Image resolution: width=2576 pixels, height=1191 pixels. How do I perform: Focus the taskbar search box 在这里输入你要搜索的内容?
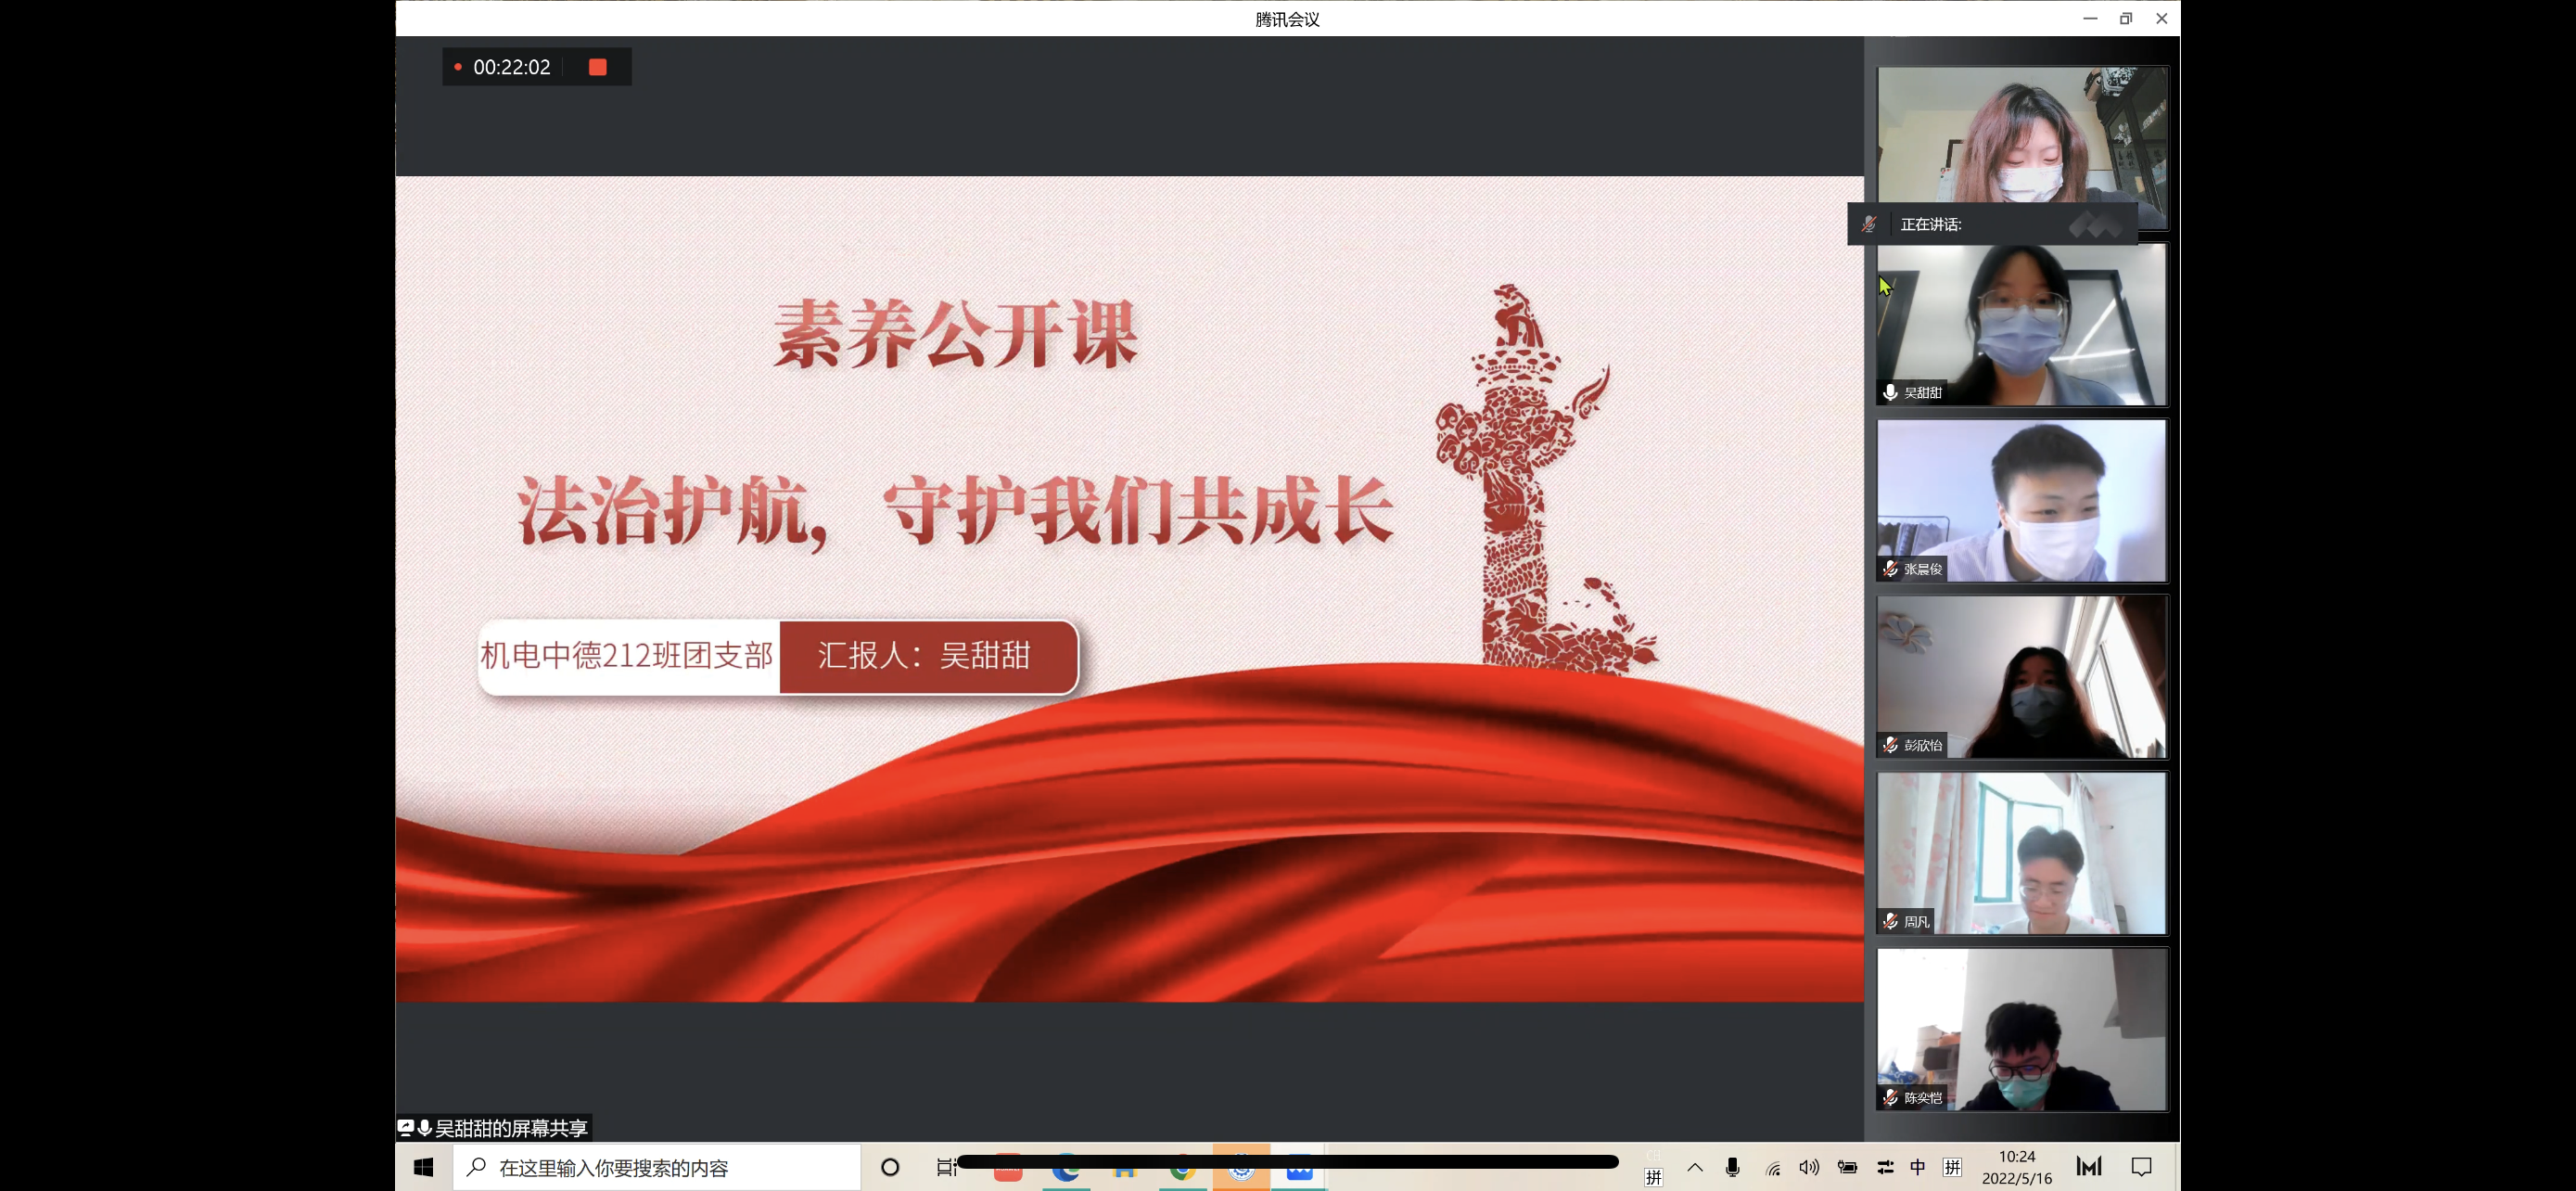tap(657, 1167)
